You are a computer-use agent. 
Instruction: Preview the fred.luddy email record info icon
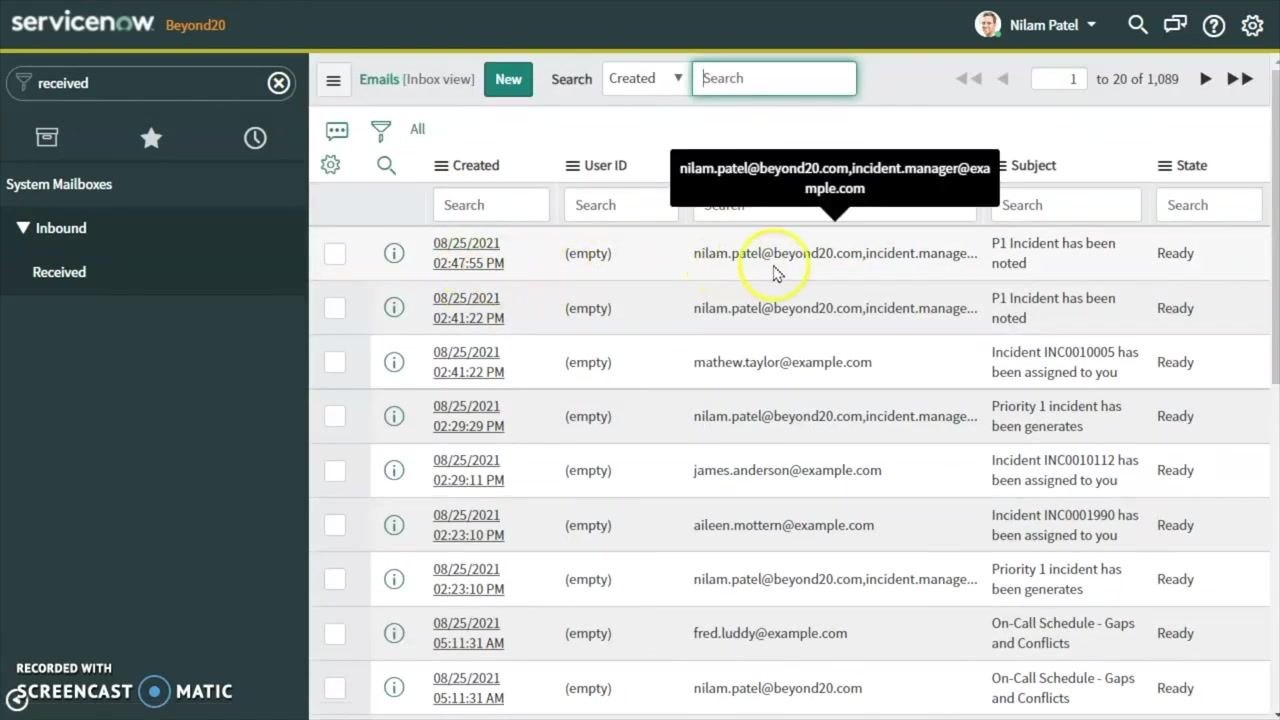(394, 633)
